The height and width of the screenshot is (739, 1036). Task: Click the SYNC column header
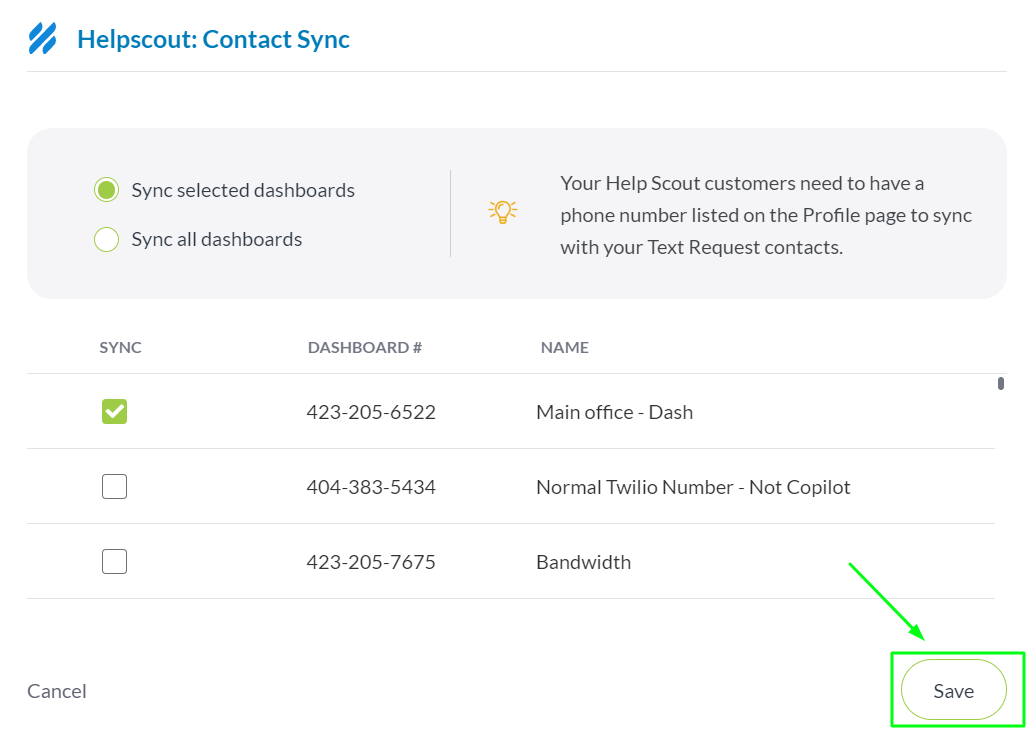point(120,348)
